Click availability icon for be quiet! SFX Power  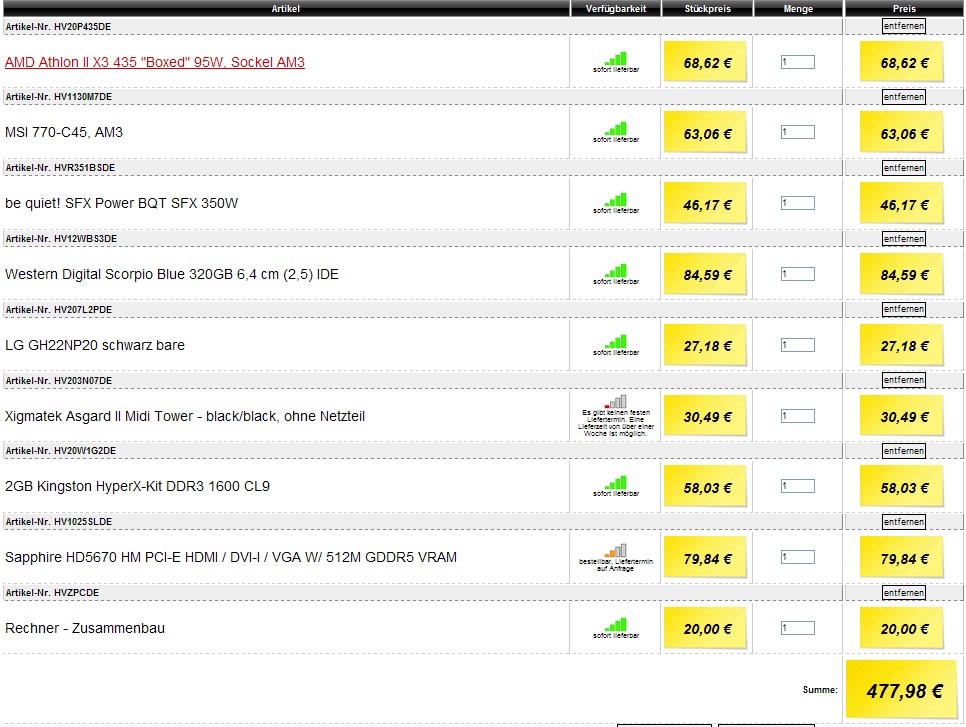pyautogui.click(x=615, y=200)
